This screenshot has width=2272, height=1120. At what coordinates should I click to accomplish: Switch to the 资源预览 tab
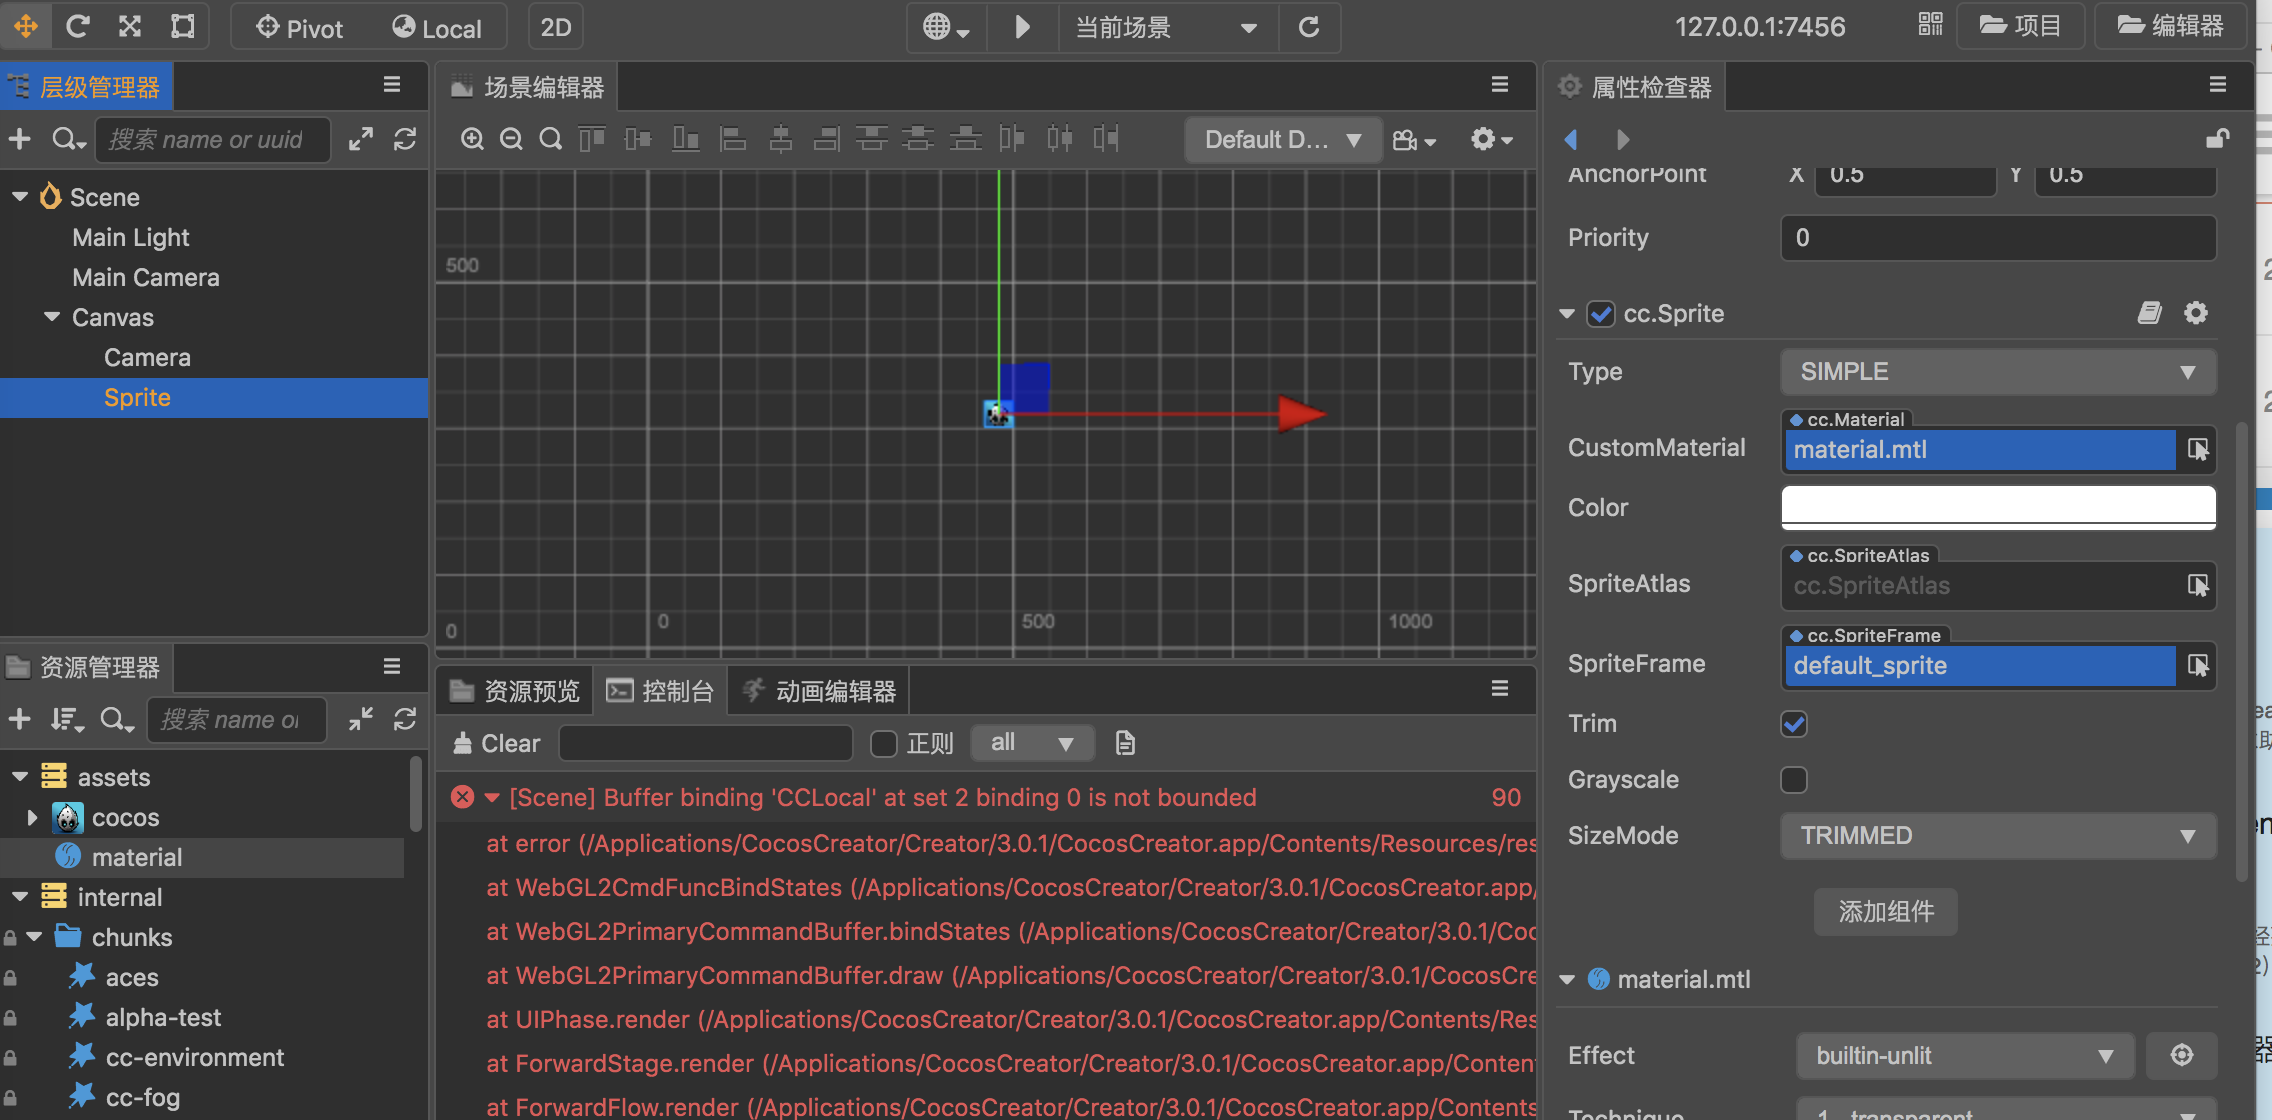pos(516,691)
